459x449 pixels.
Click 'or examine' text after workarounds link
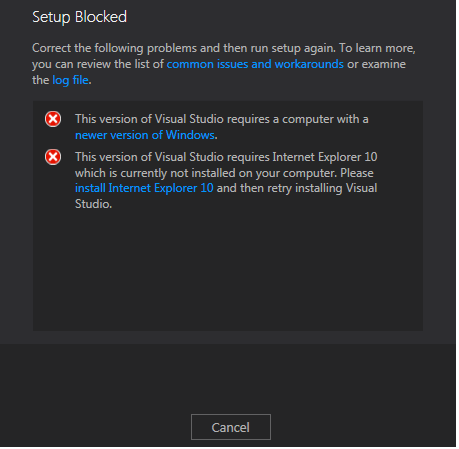[x=376, y=64]
